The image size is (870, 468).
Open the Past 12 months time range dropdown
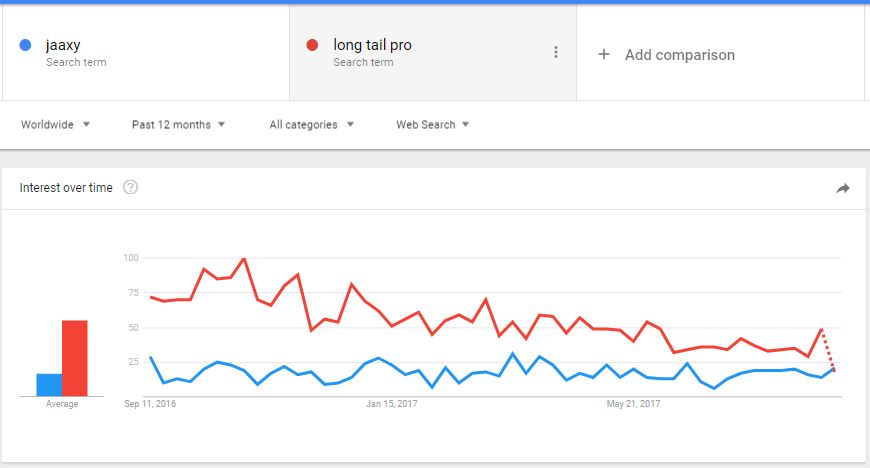178,124
